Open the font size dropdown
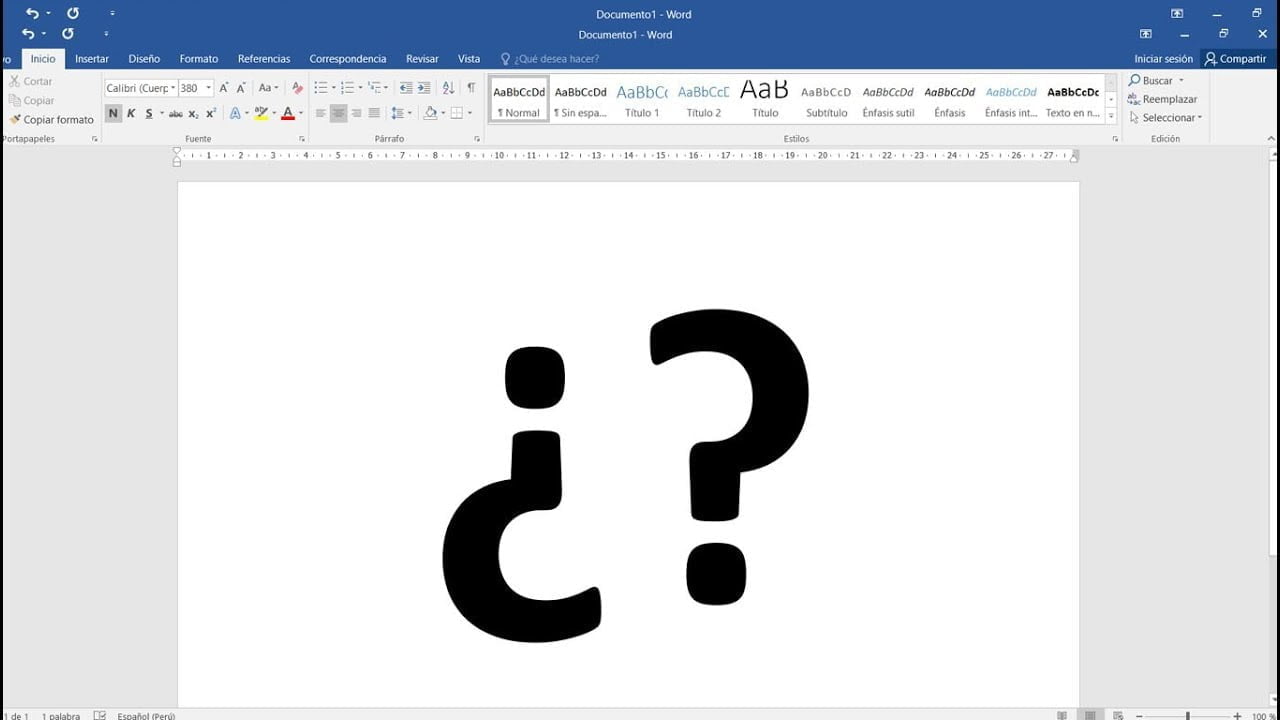The height and width of the screenshot is (720, 1280). (x=209, y=88)
